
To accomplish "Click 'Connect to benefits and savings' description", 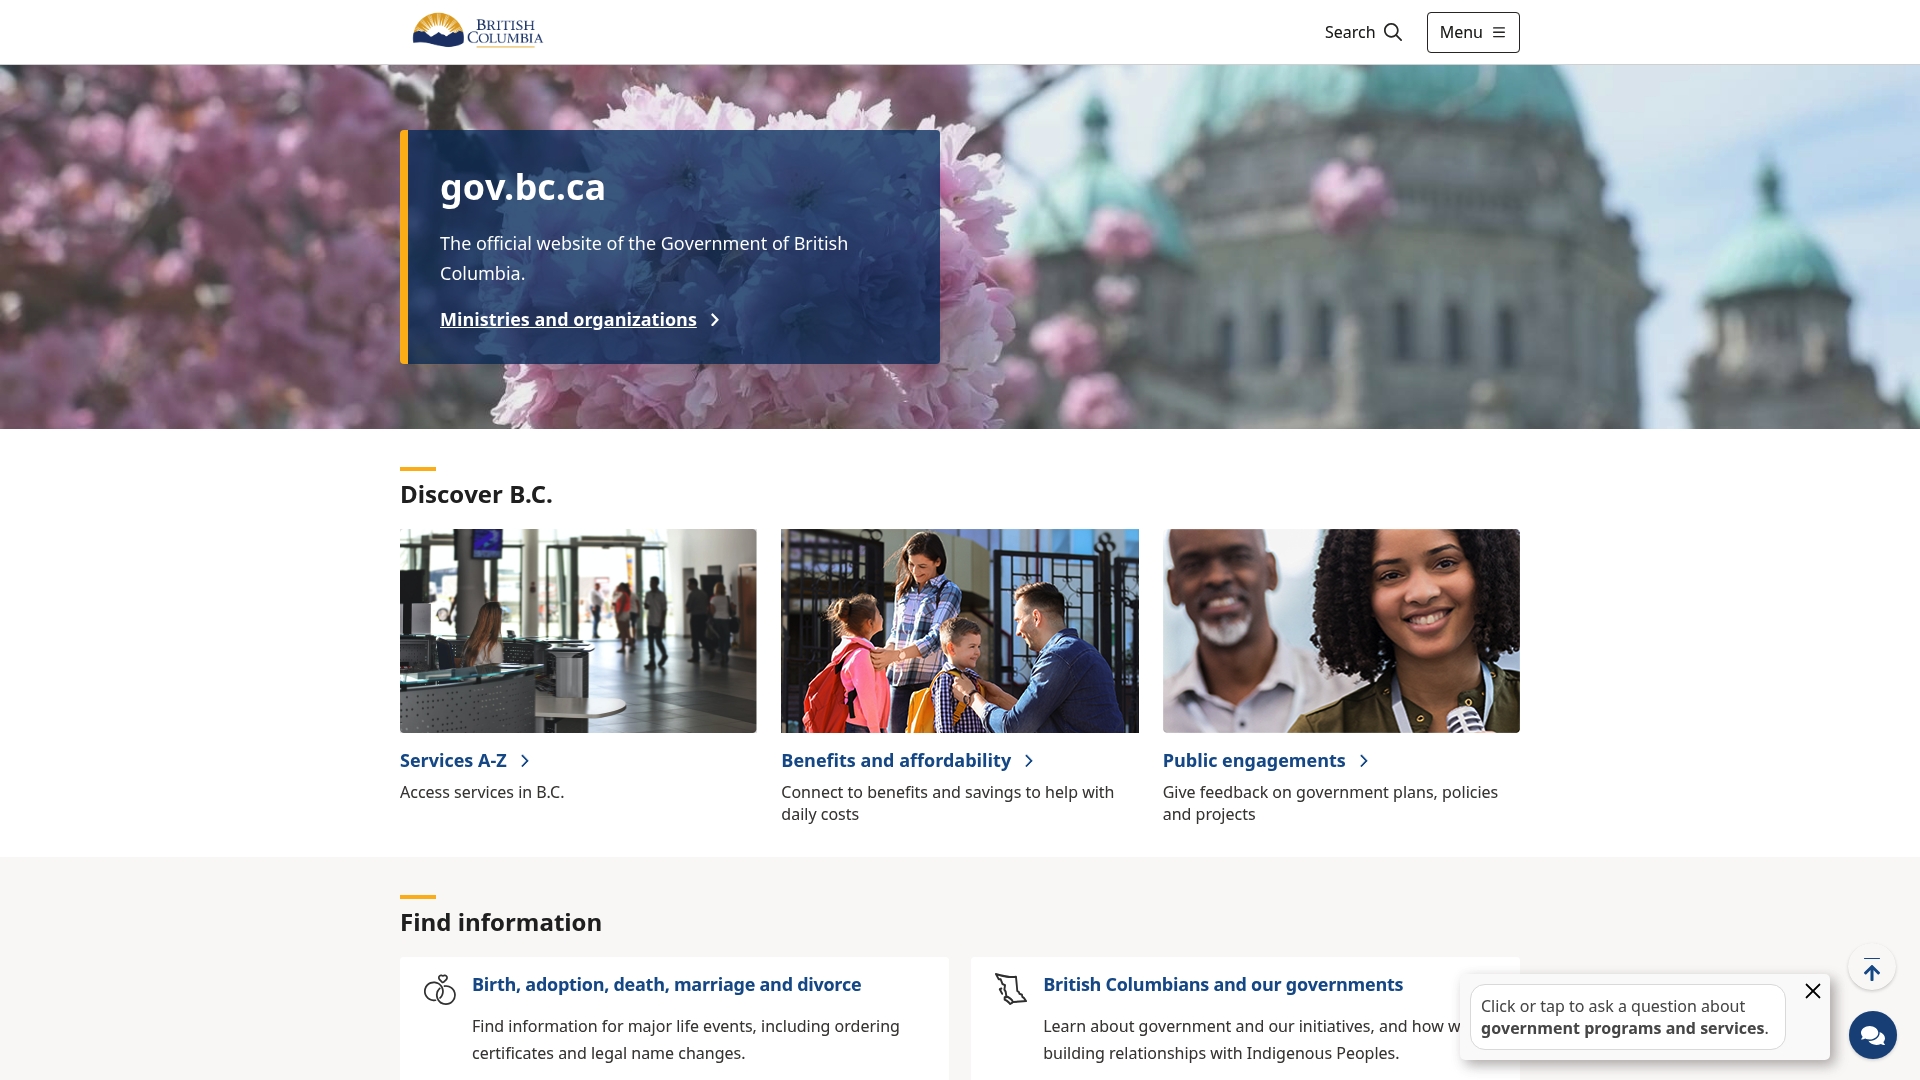I will coord(947,804).
